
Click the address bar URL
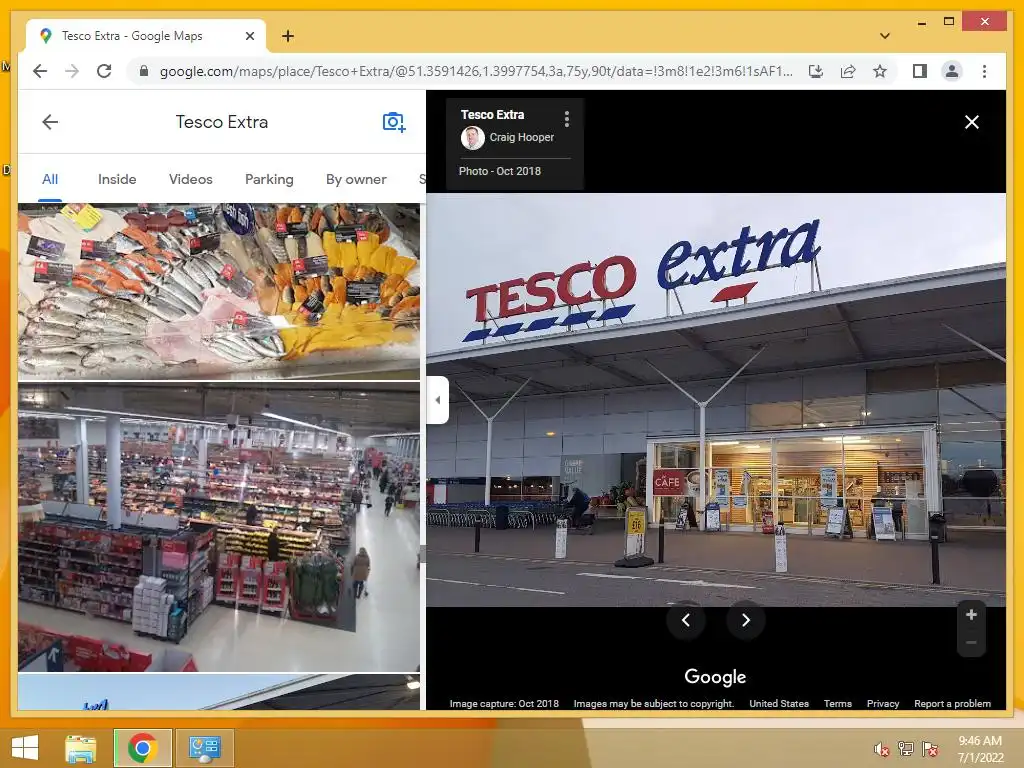click(x=475, y=71)
